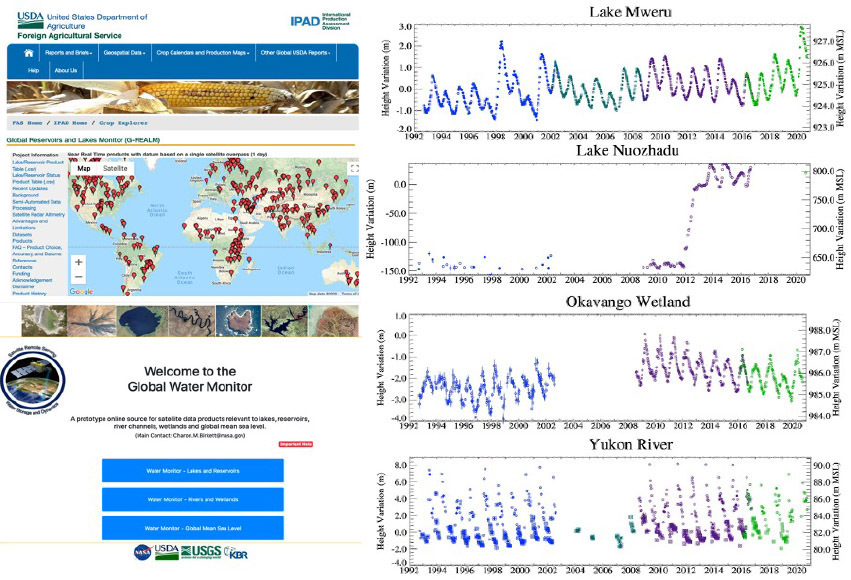Click the Global Reservoirs and Lakes Monitor heading
This screenshot has height=580, width=851.
coord(83,140)
